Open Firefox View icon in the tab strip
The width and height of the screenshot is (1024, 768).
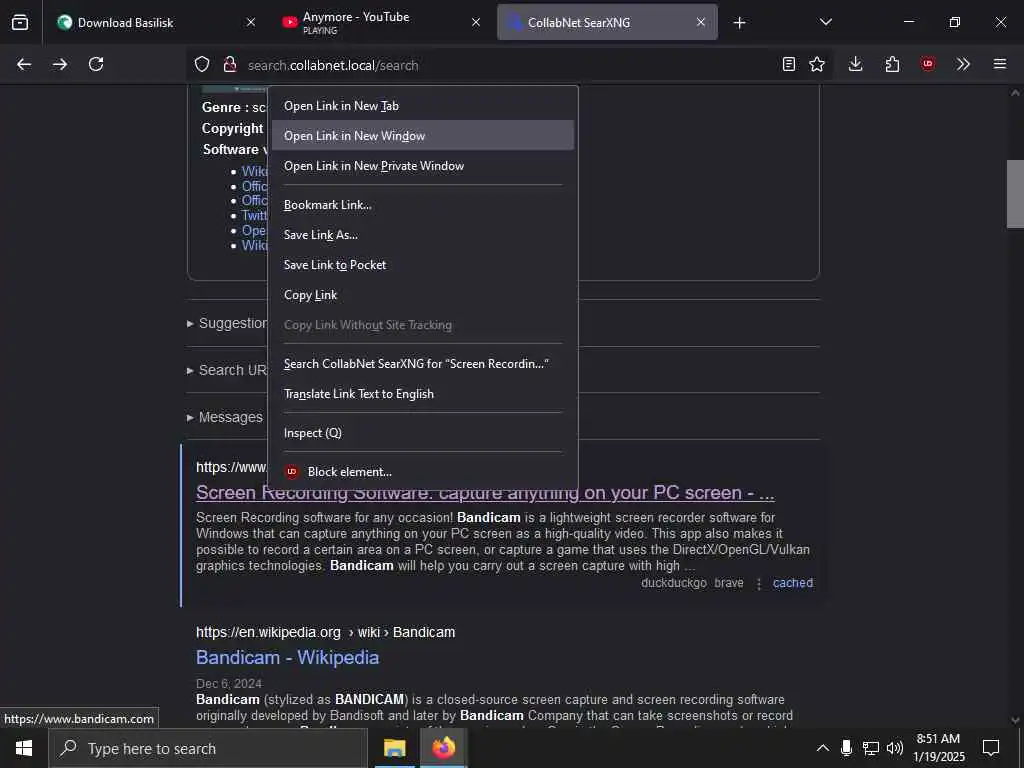20,22
